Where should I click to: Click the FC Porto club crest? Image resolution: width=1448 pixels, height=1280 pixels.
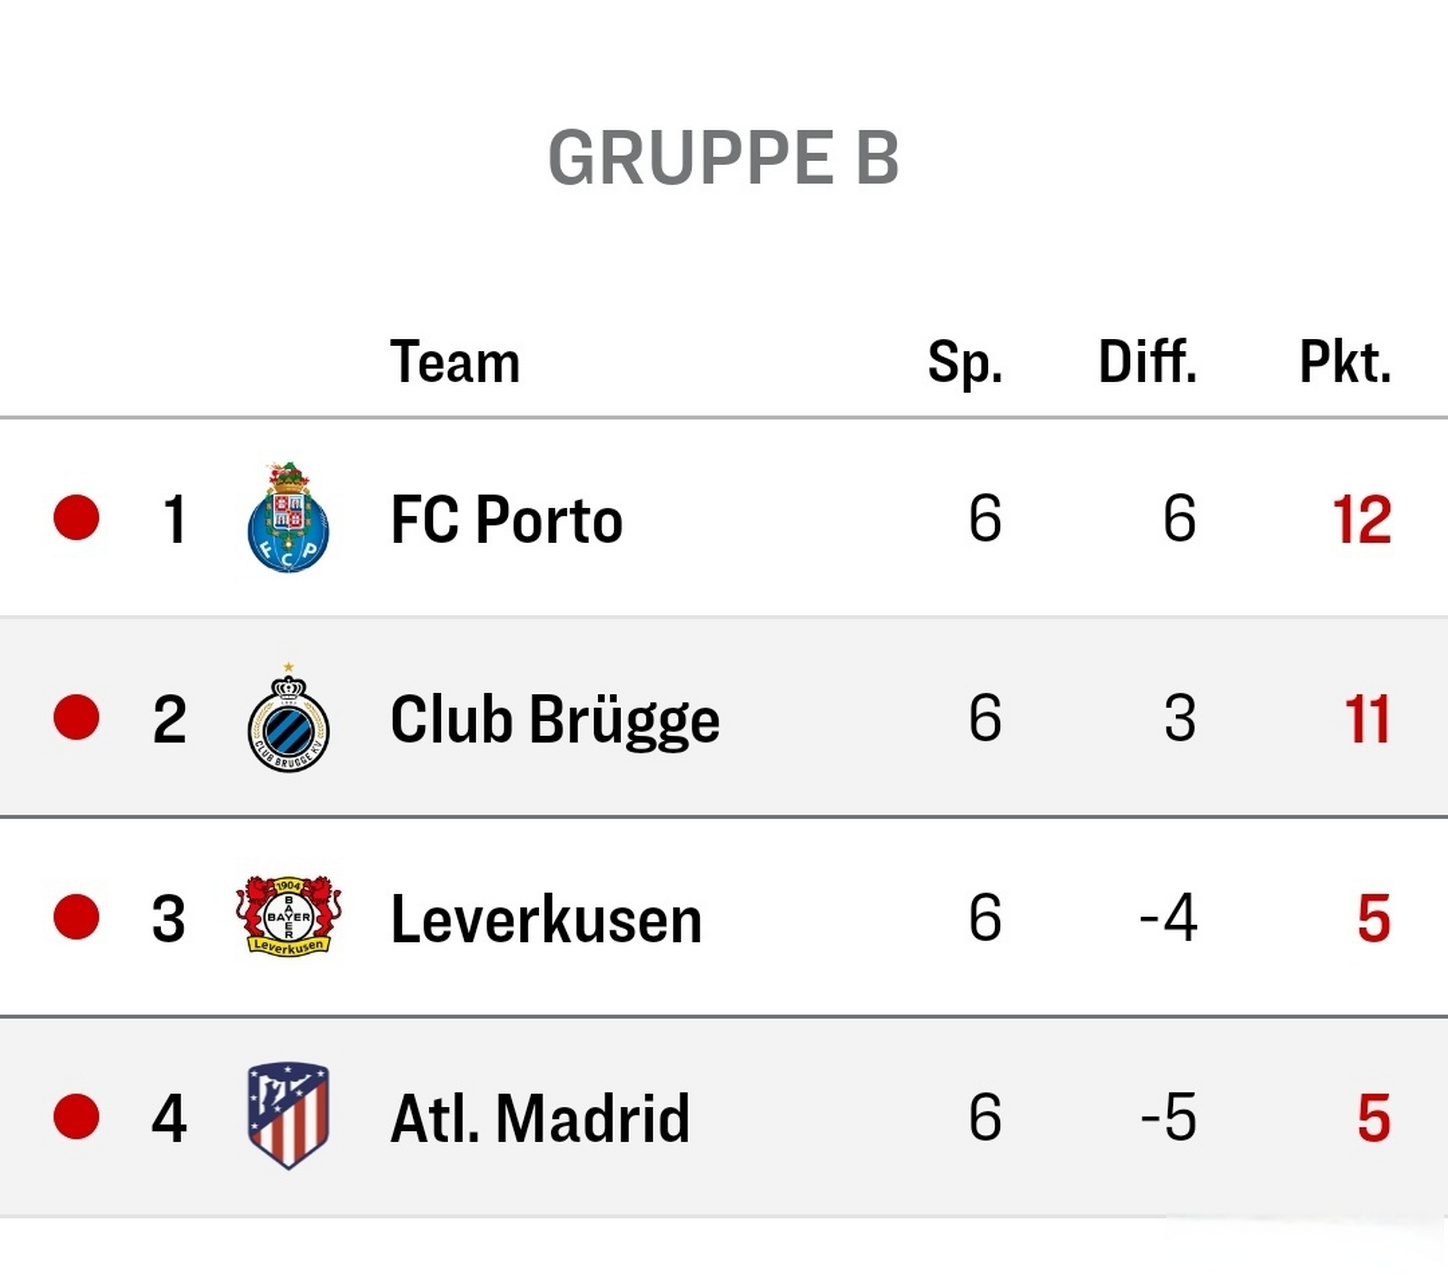pos(288,518)
